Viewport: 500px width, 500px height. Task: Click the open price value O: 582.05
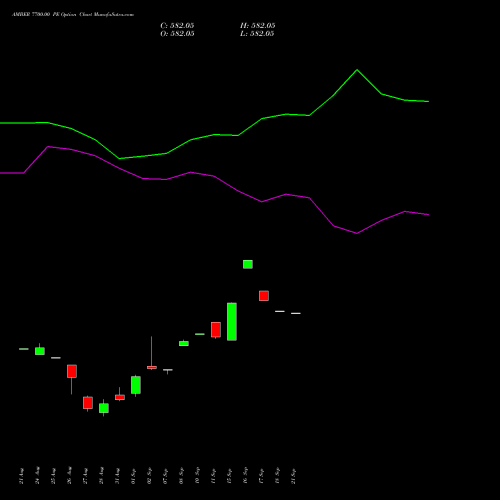coord(177,34)
